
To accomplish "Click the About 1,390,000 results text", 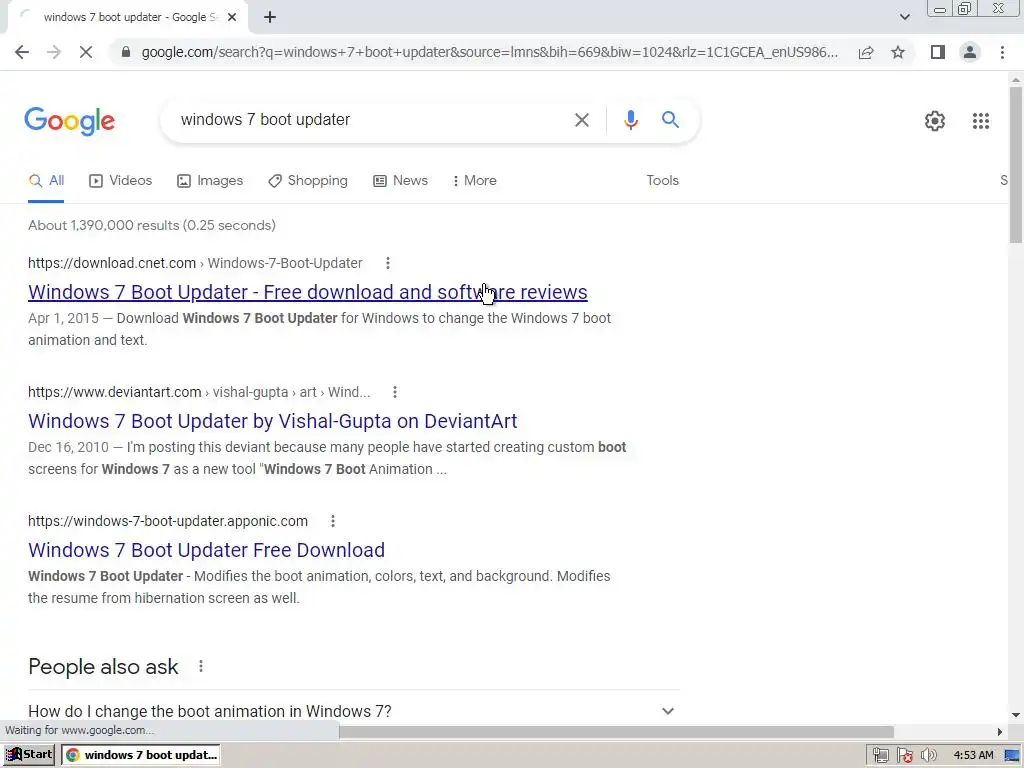I will coord(152,225).
